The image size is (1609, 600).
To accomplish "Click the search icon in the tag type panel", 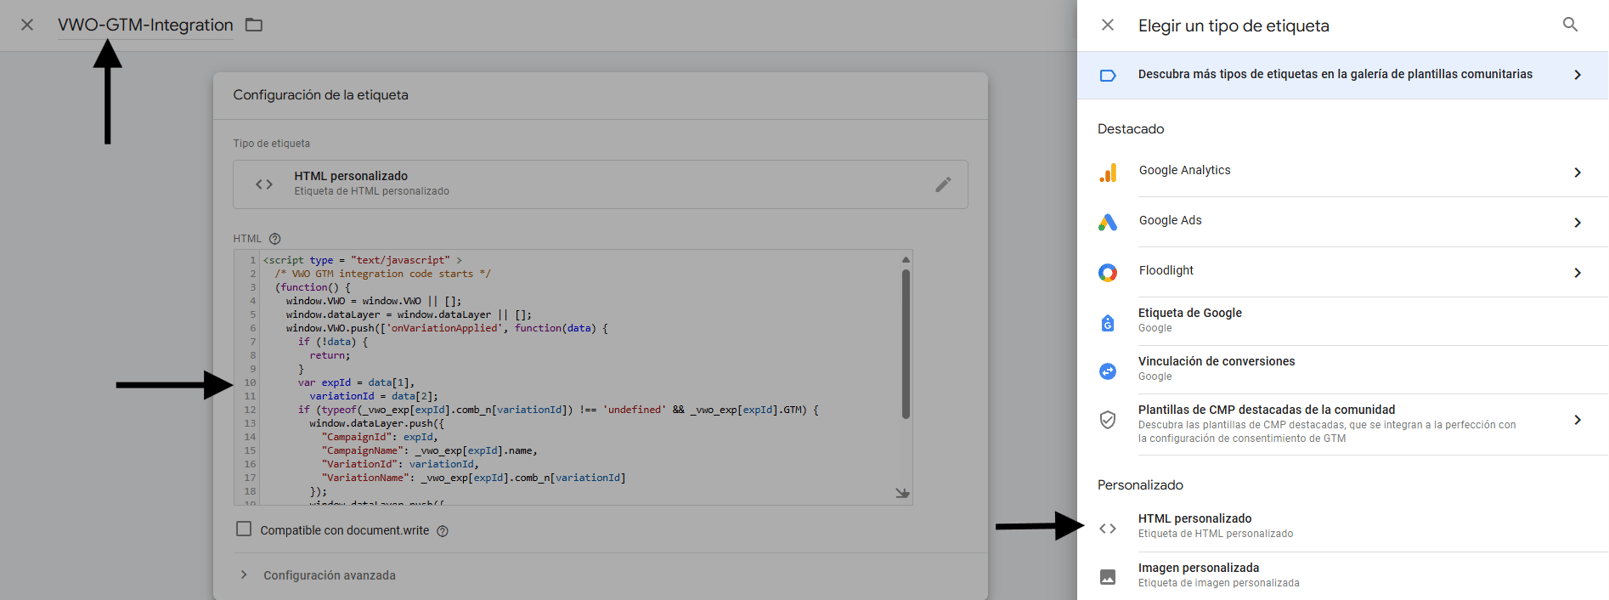I will click(x=1570, y=25).
